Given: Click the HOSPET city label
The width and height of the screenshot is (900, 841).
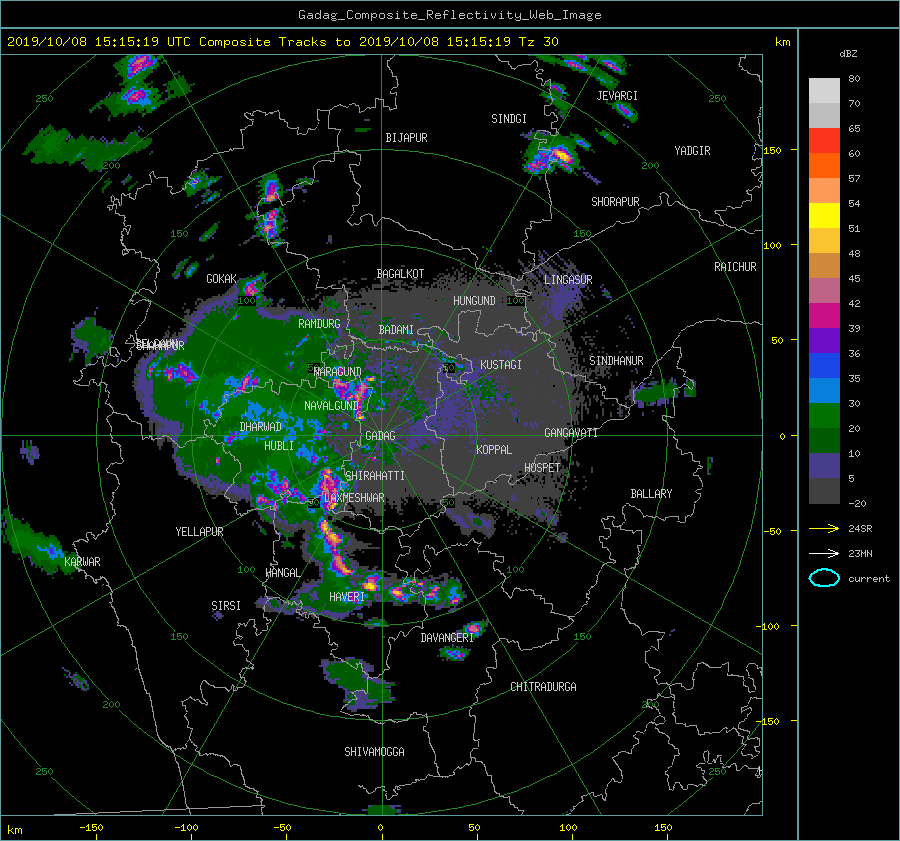Looking at the screenshot, I should click(x=542, y=468).
